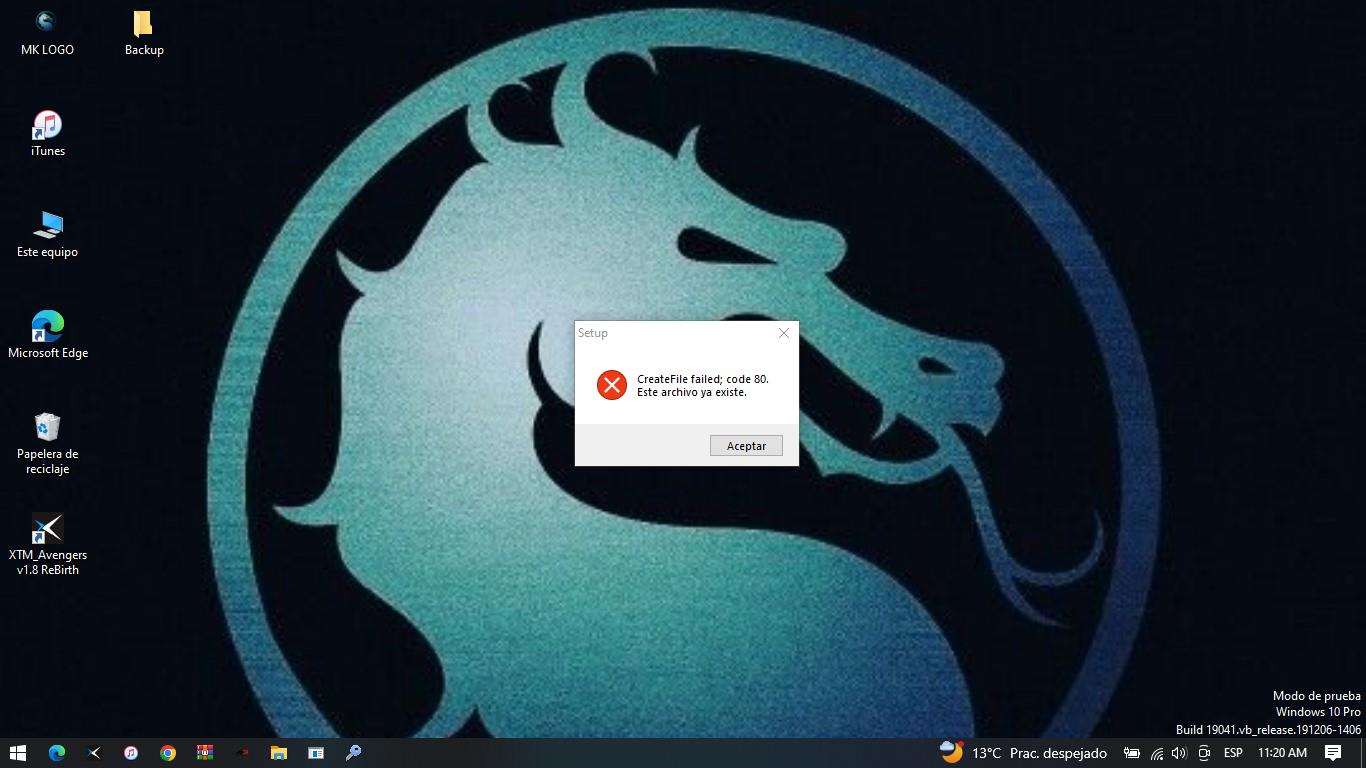Open the weather widget showing 13°C

(x=1022, y=753)
